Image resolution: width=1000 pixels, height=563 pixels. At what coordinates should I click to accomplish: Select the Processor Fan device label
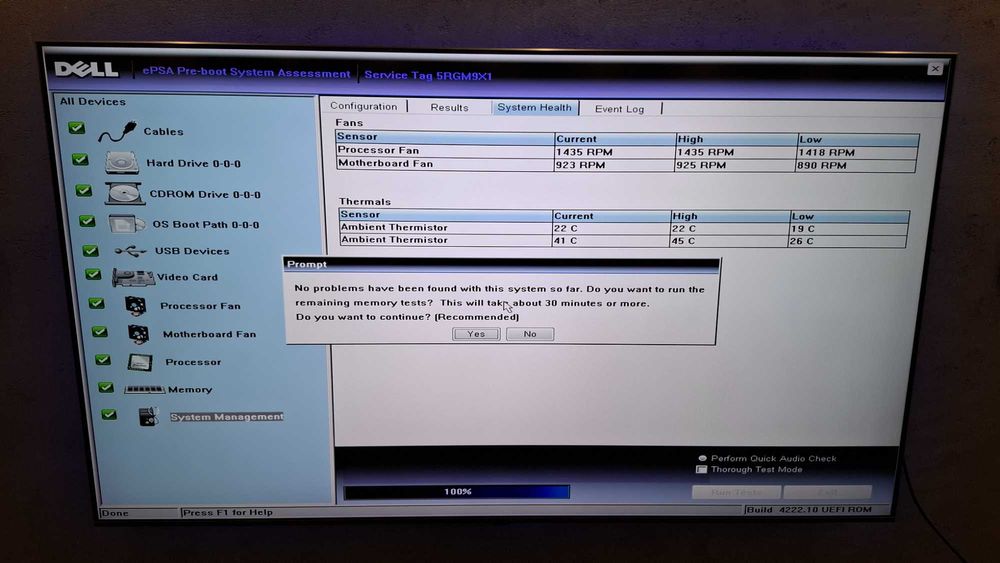[200, 306]
